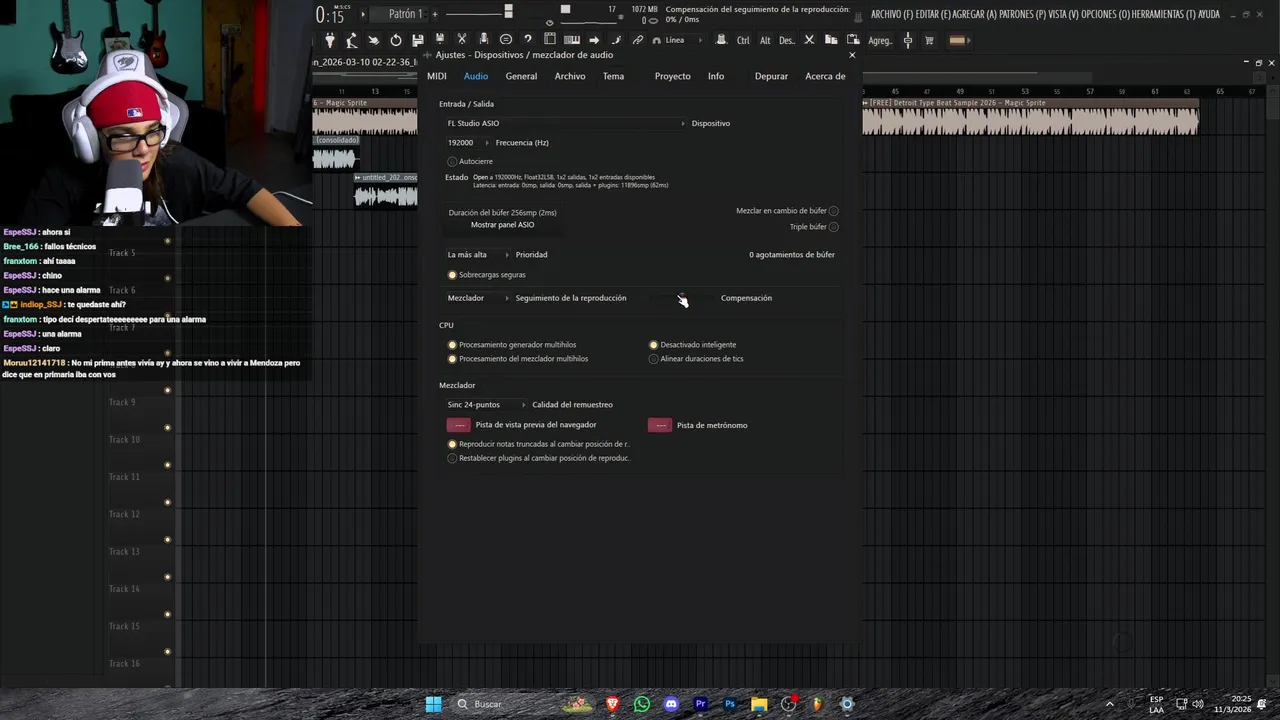Viewport: 1280px width, 720px height.
Task: Open Brave browser from the taskbar
Action: pos(612,704)
